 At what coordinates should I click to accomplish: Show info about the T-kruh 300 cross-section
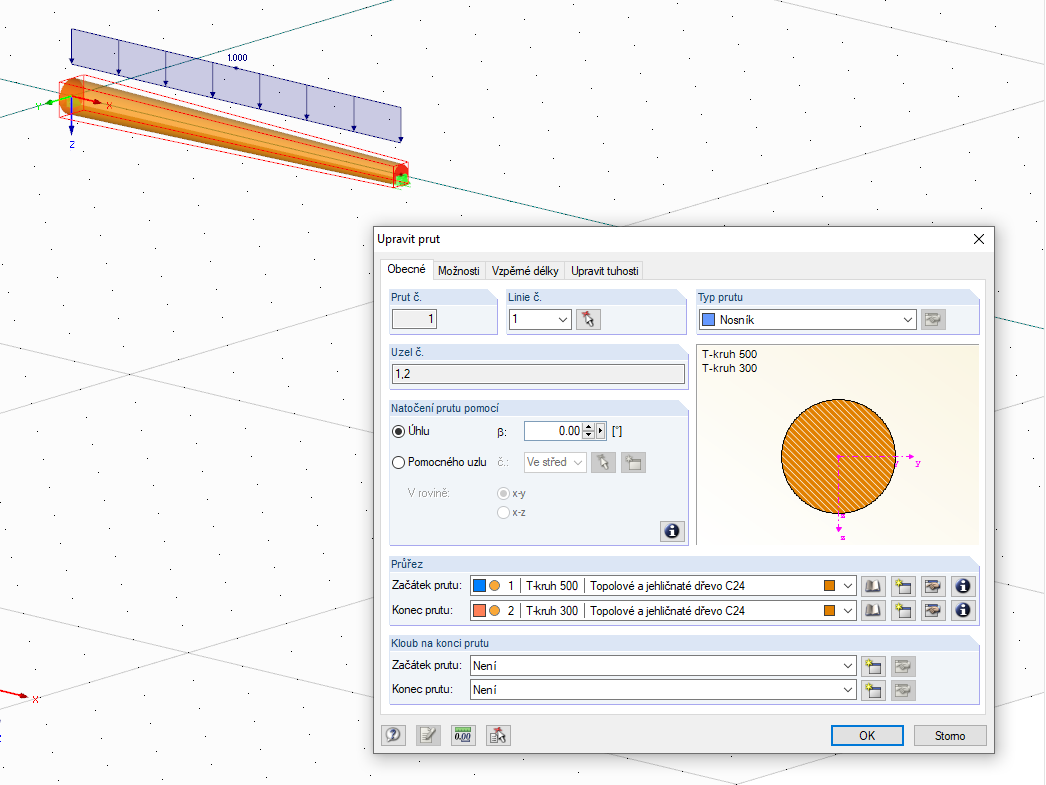[961, 610]
